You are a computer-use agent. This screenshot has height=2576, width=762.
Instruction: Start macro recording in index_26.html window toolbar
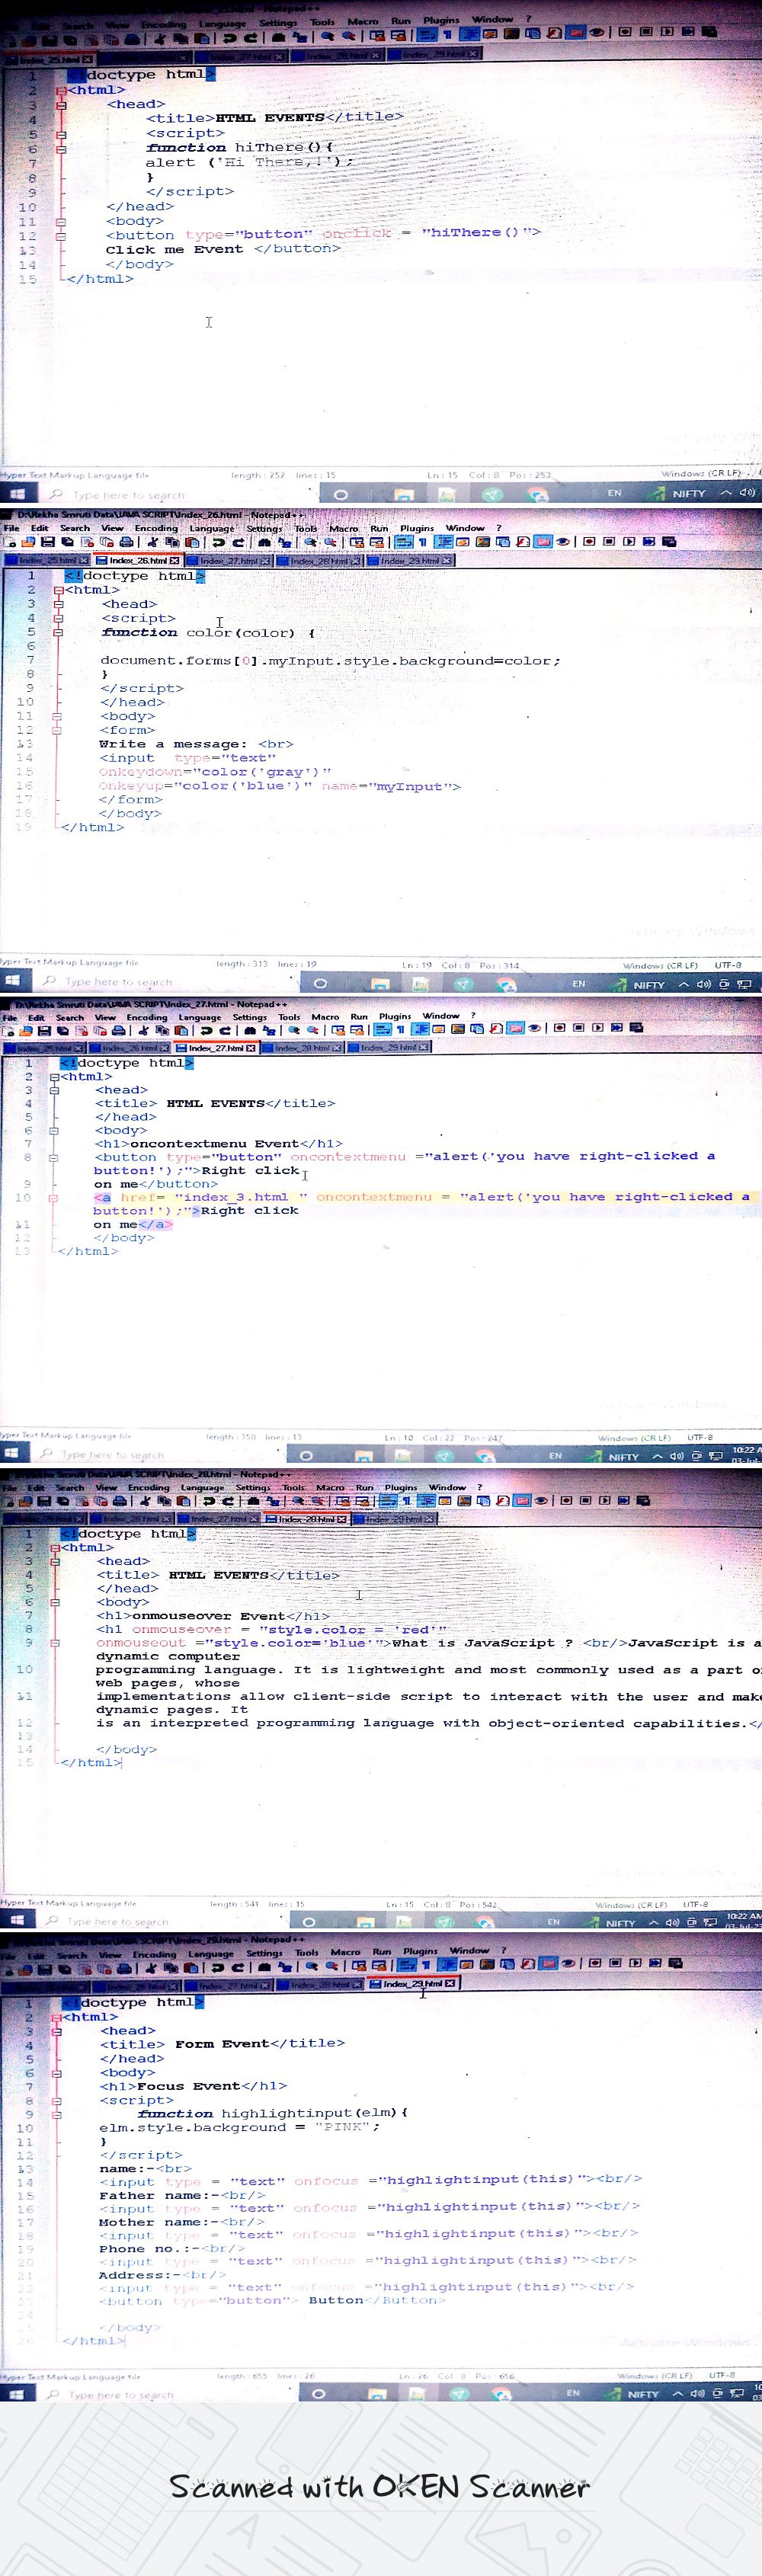[589, 542]
